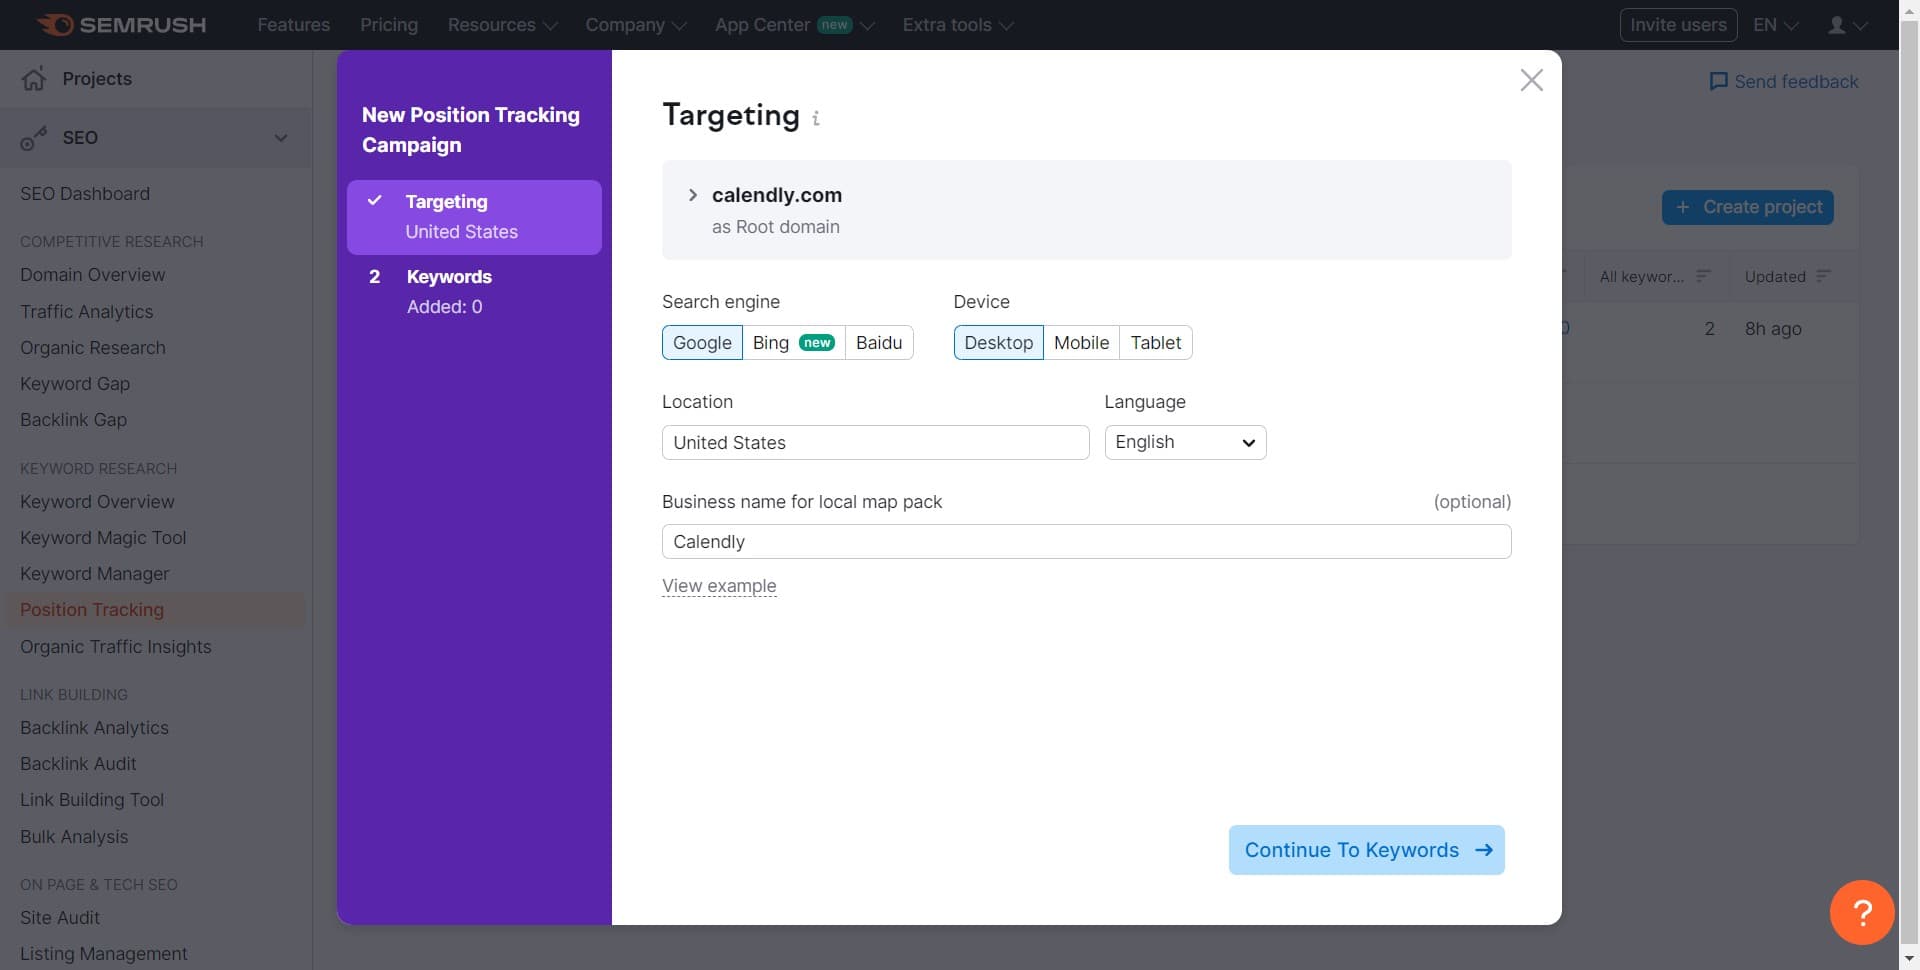
Task: Open the EN language menu
Action: [1774, 25]
